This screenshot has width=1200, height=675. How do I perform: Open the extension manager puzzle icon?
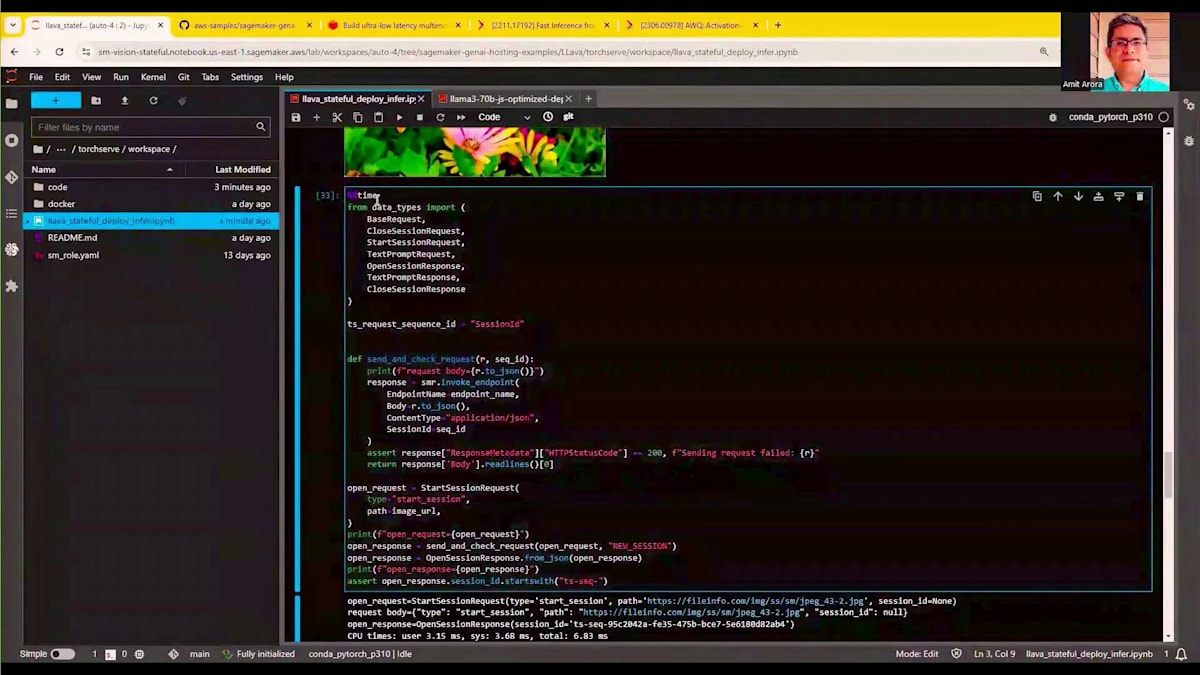pyautogui.click(x=12, y=286)
